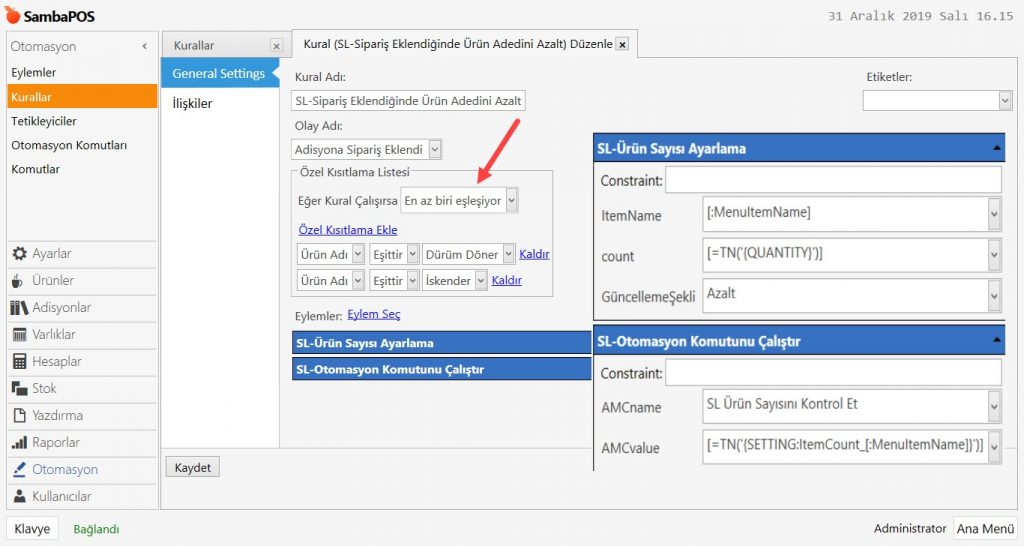Click the Kural Adı text field
Viewport: 1024px width, 546px height.
point(408,101)
